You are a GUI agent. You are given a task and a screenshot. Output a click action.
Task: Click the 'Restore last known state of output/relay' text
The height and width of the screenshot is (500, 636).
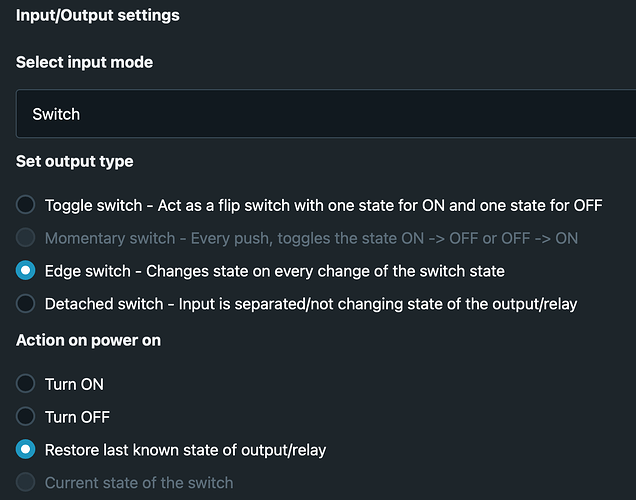pos(185,450)
